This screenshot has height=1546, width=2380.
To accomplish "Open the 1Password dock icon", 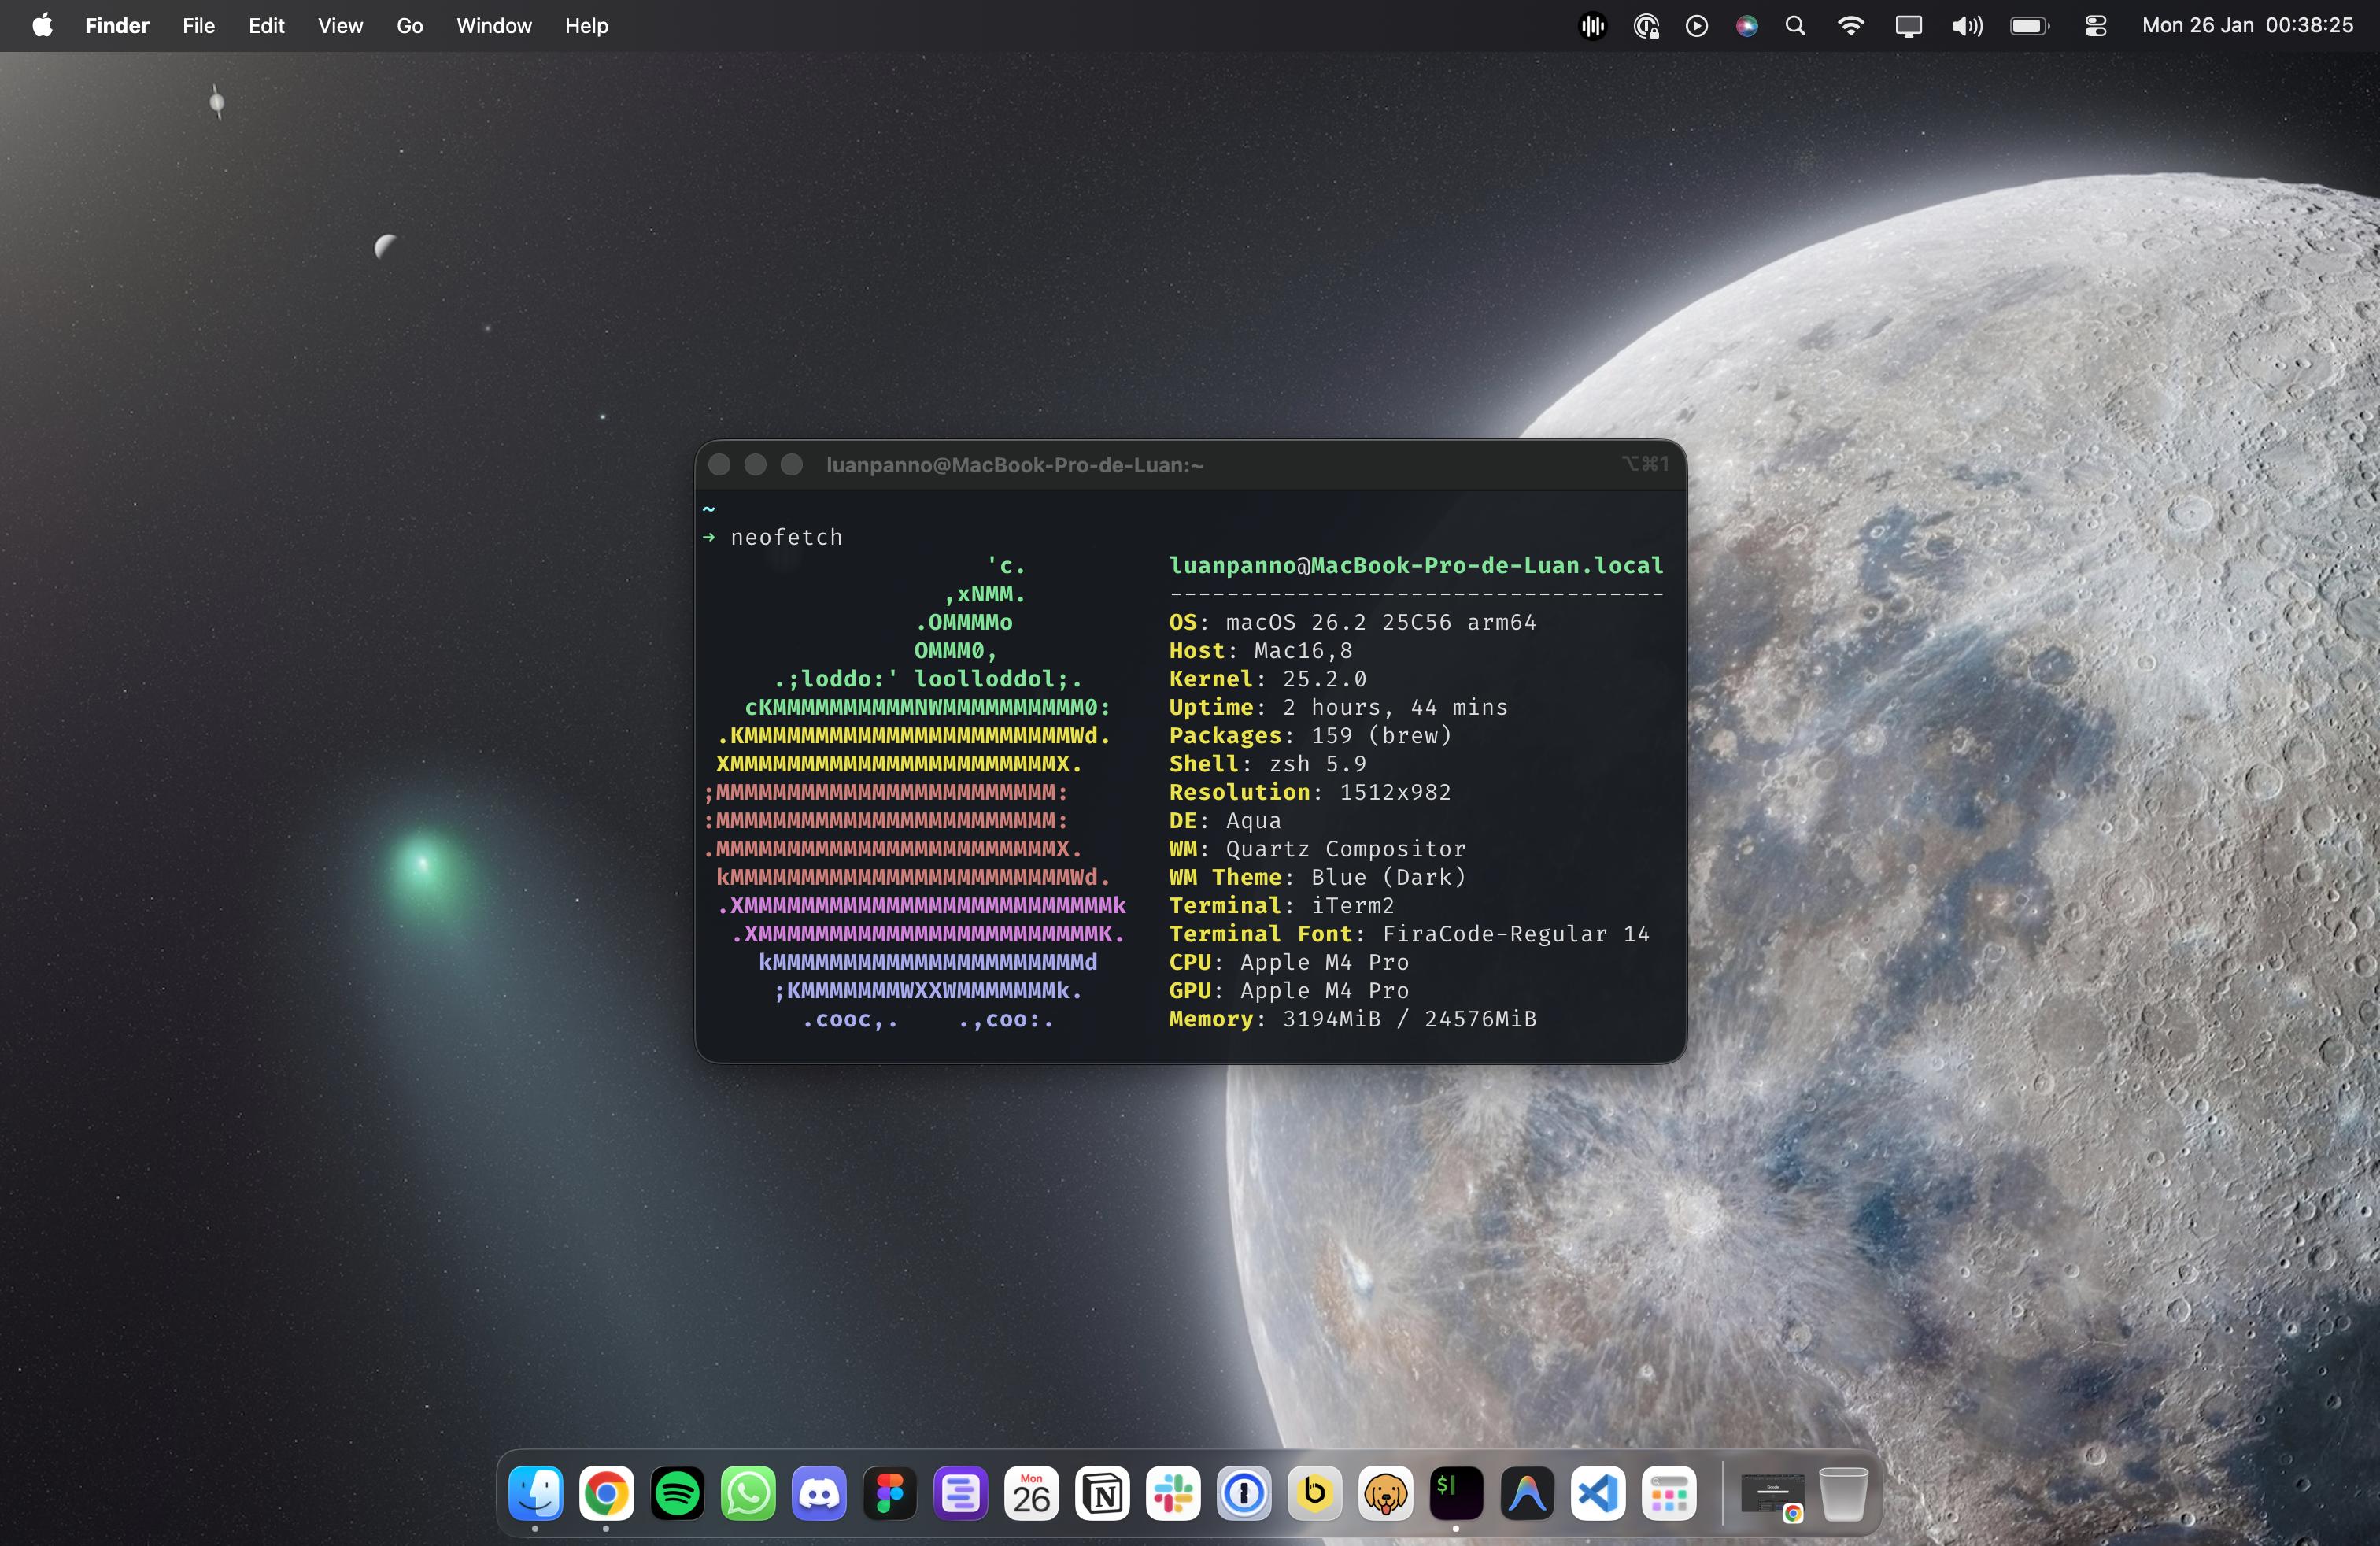I will 1244,1494.
